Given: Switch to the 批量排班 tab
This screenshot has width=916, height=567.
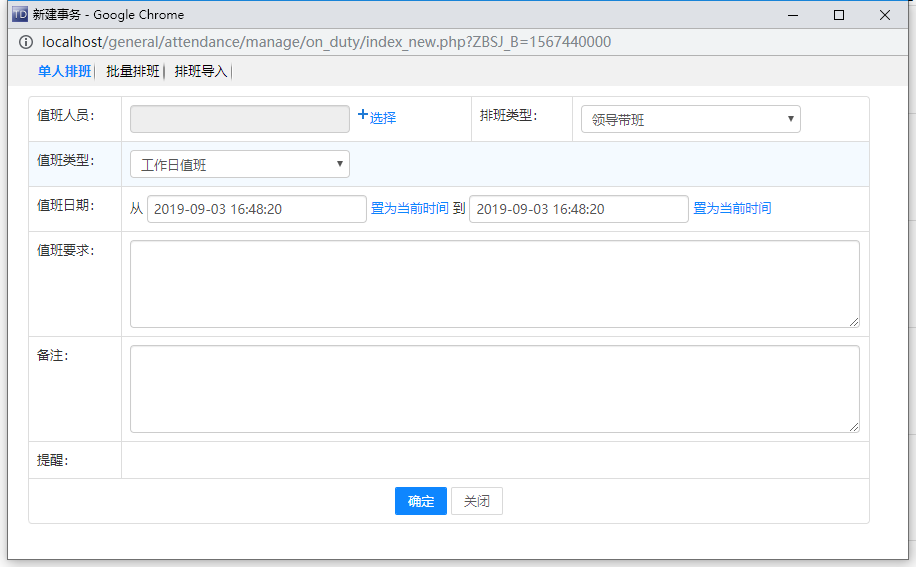Looking at the screenshot, I should 132,71.
